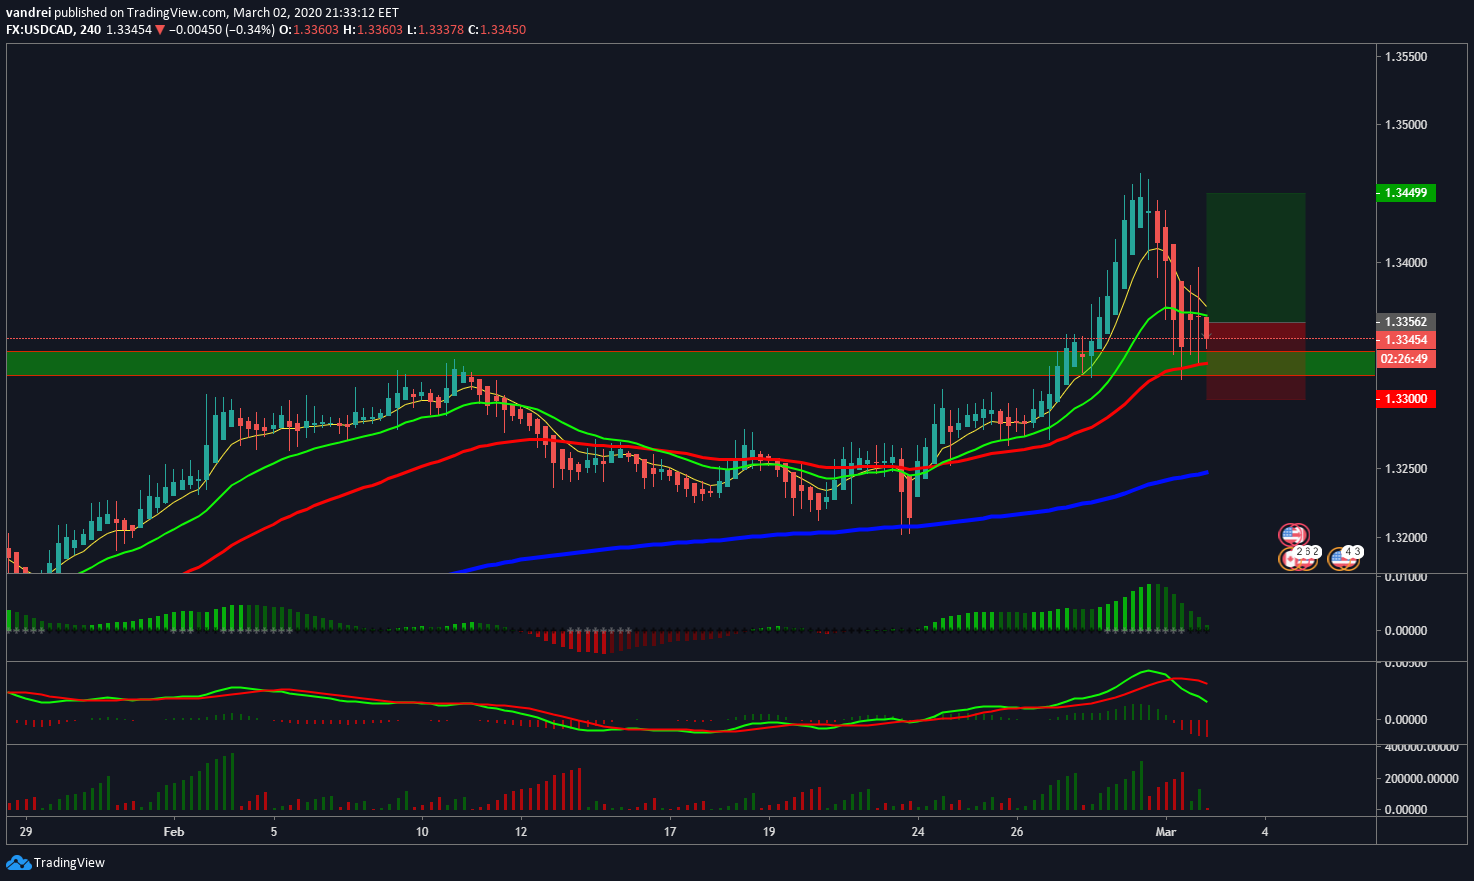Click the 1.32000 price scale label
Image resolution: width=1474 pixels, height=881 pixels.
click(x=1406, y=538)
